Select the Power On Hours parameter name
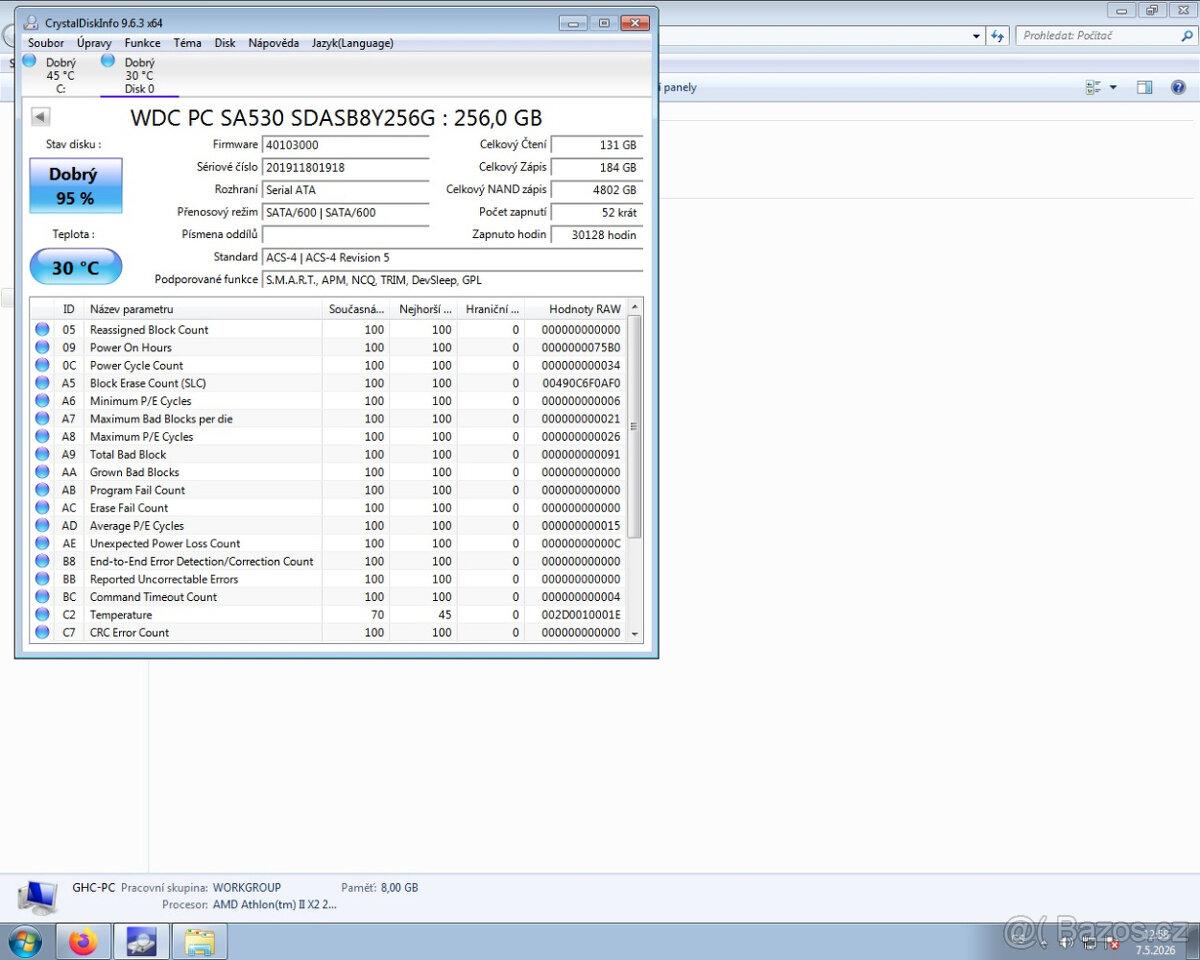1200x960 pixels. tap(131, 347)
